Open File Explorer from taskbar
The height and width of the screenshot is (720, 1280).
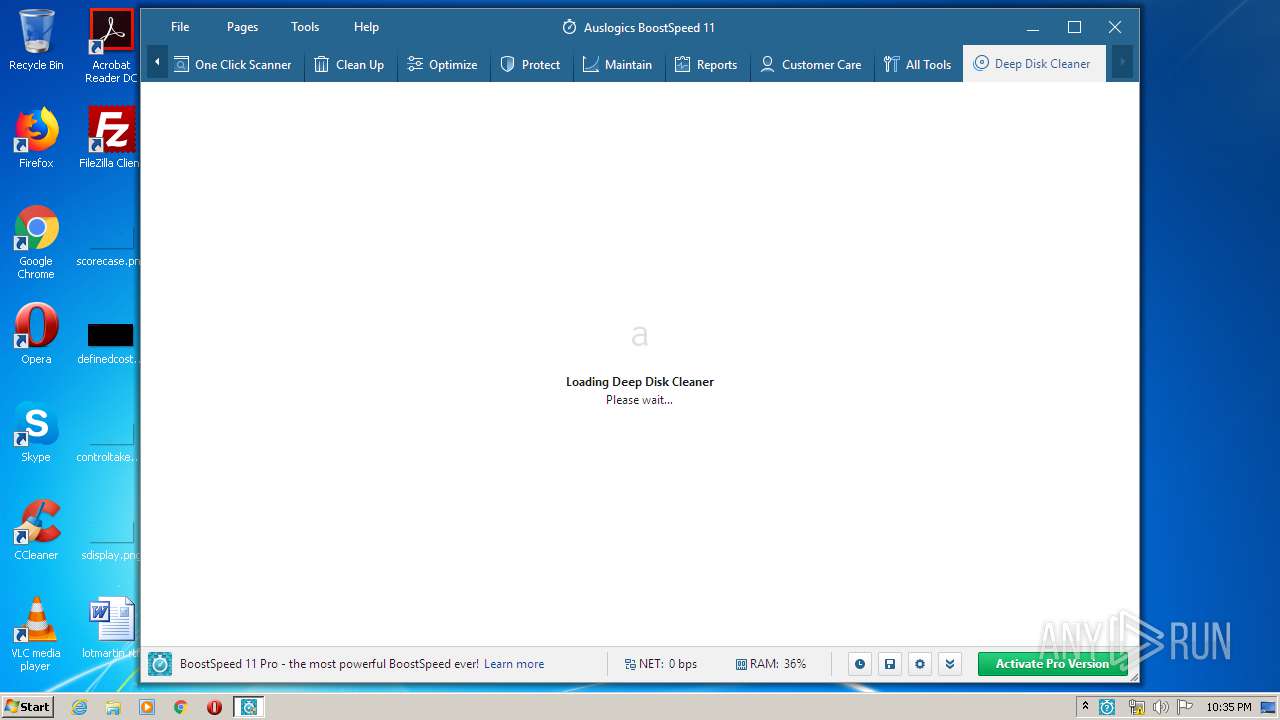click(113, 707)
